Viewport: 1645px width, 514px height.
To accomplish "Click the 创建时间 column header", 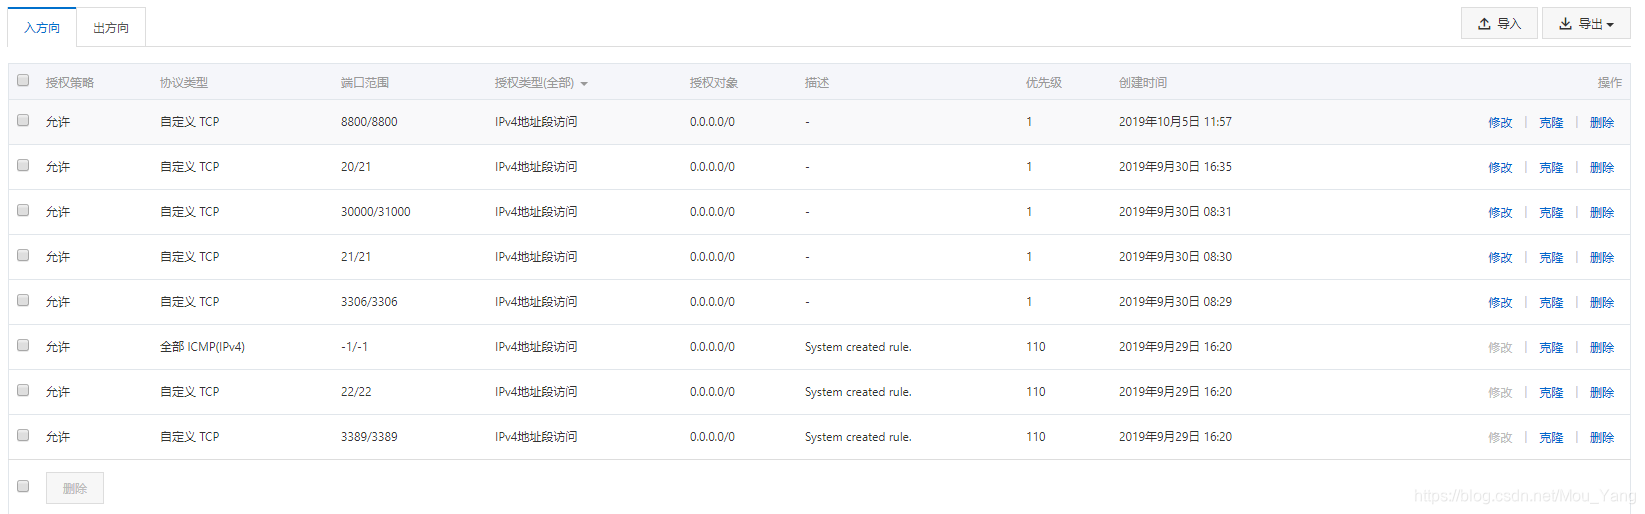I will pyautogui.click(x=1143, y=83).
